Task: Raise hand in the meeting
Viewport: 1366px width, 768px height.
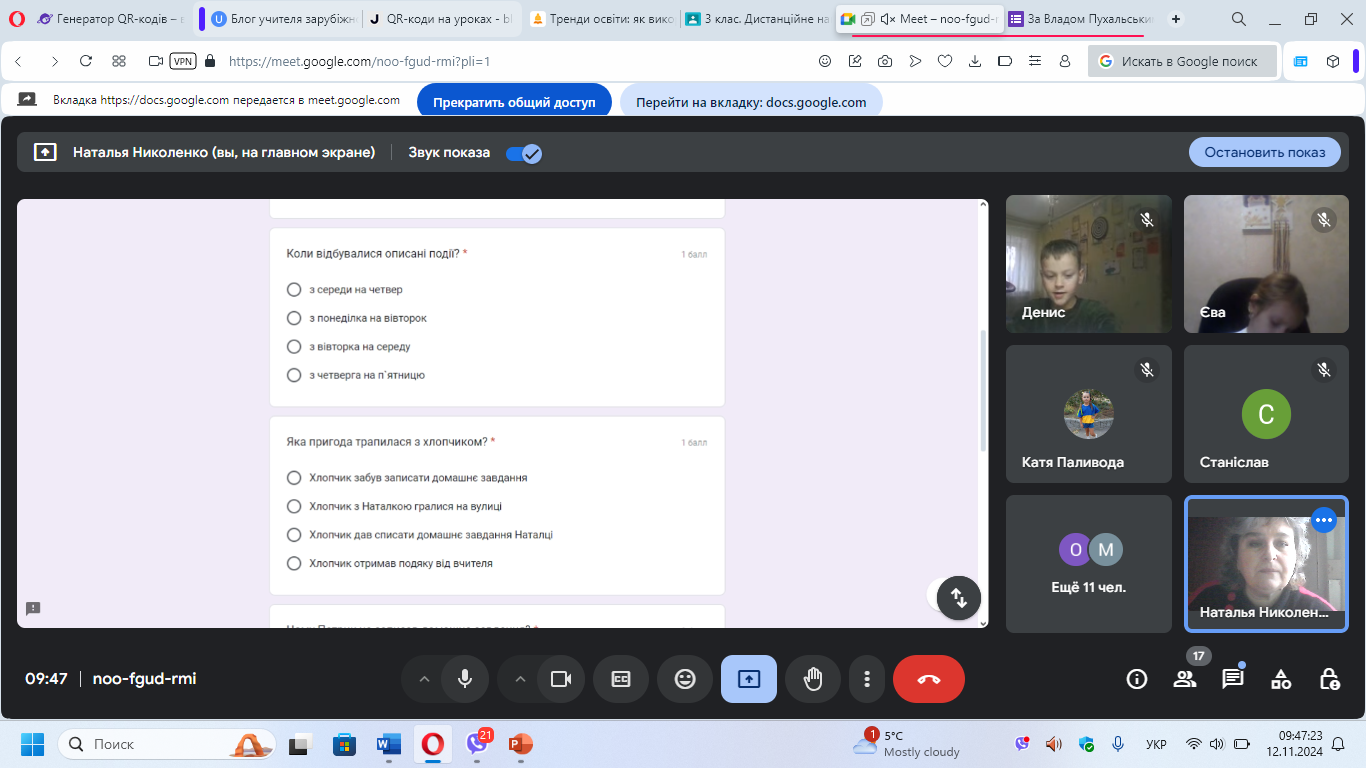Action: 813,679
